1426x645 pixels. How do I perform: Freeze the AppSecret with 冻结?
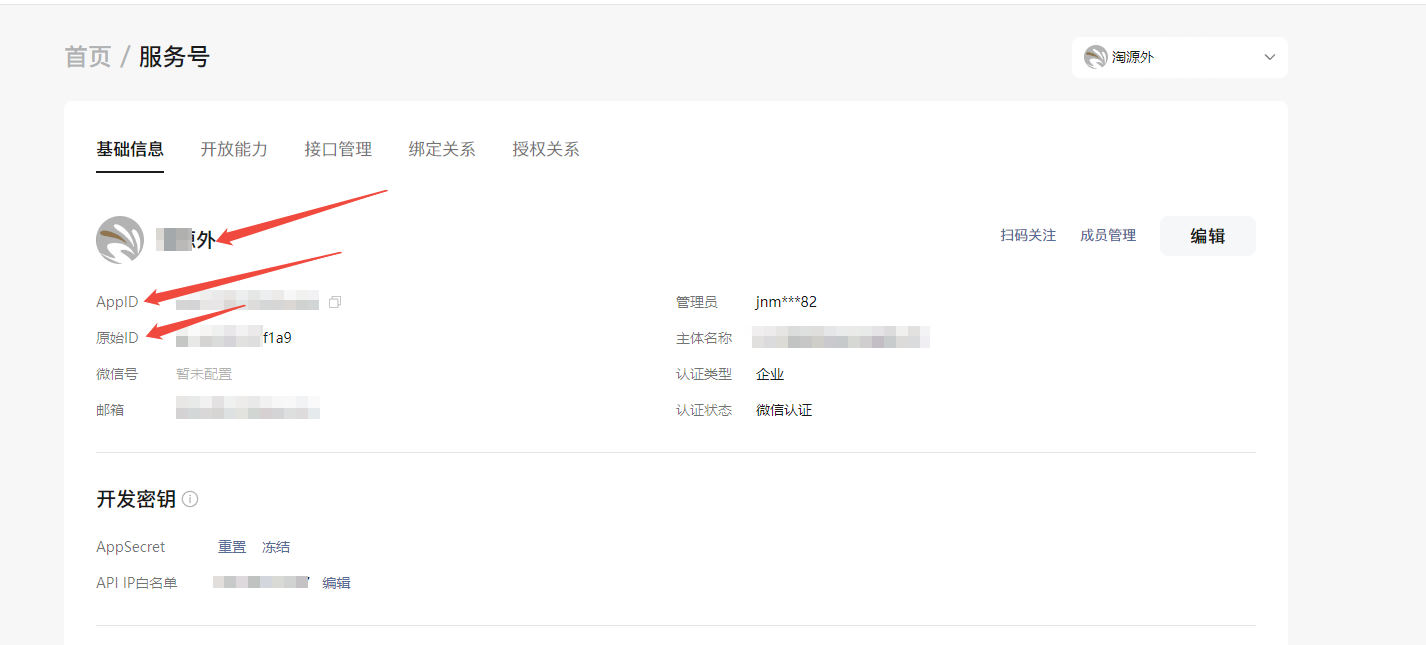click(x=276, y=547)
